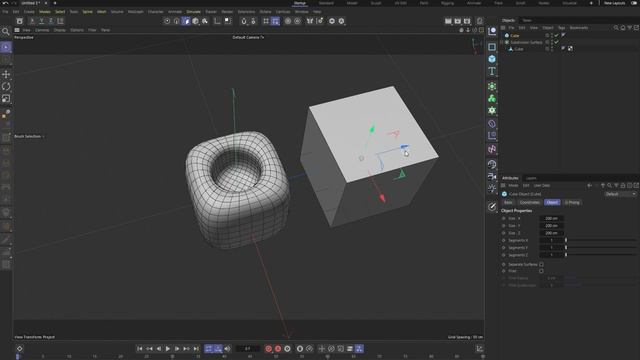Open the Spline menu
The width and height of the screenshot is (640, 360).
pyautogui.click(x=87, y=12)
